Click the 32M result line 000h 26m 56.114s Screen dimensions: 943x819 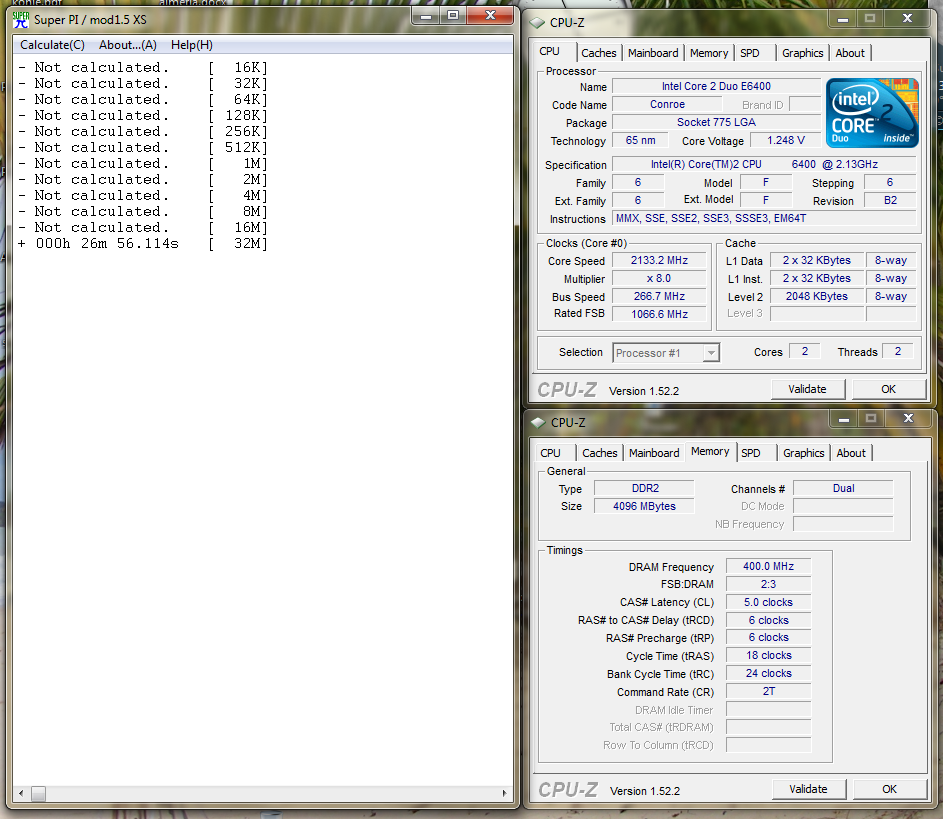point(143,244)
